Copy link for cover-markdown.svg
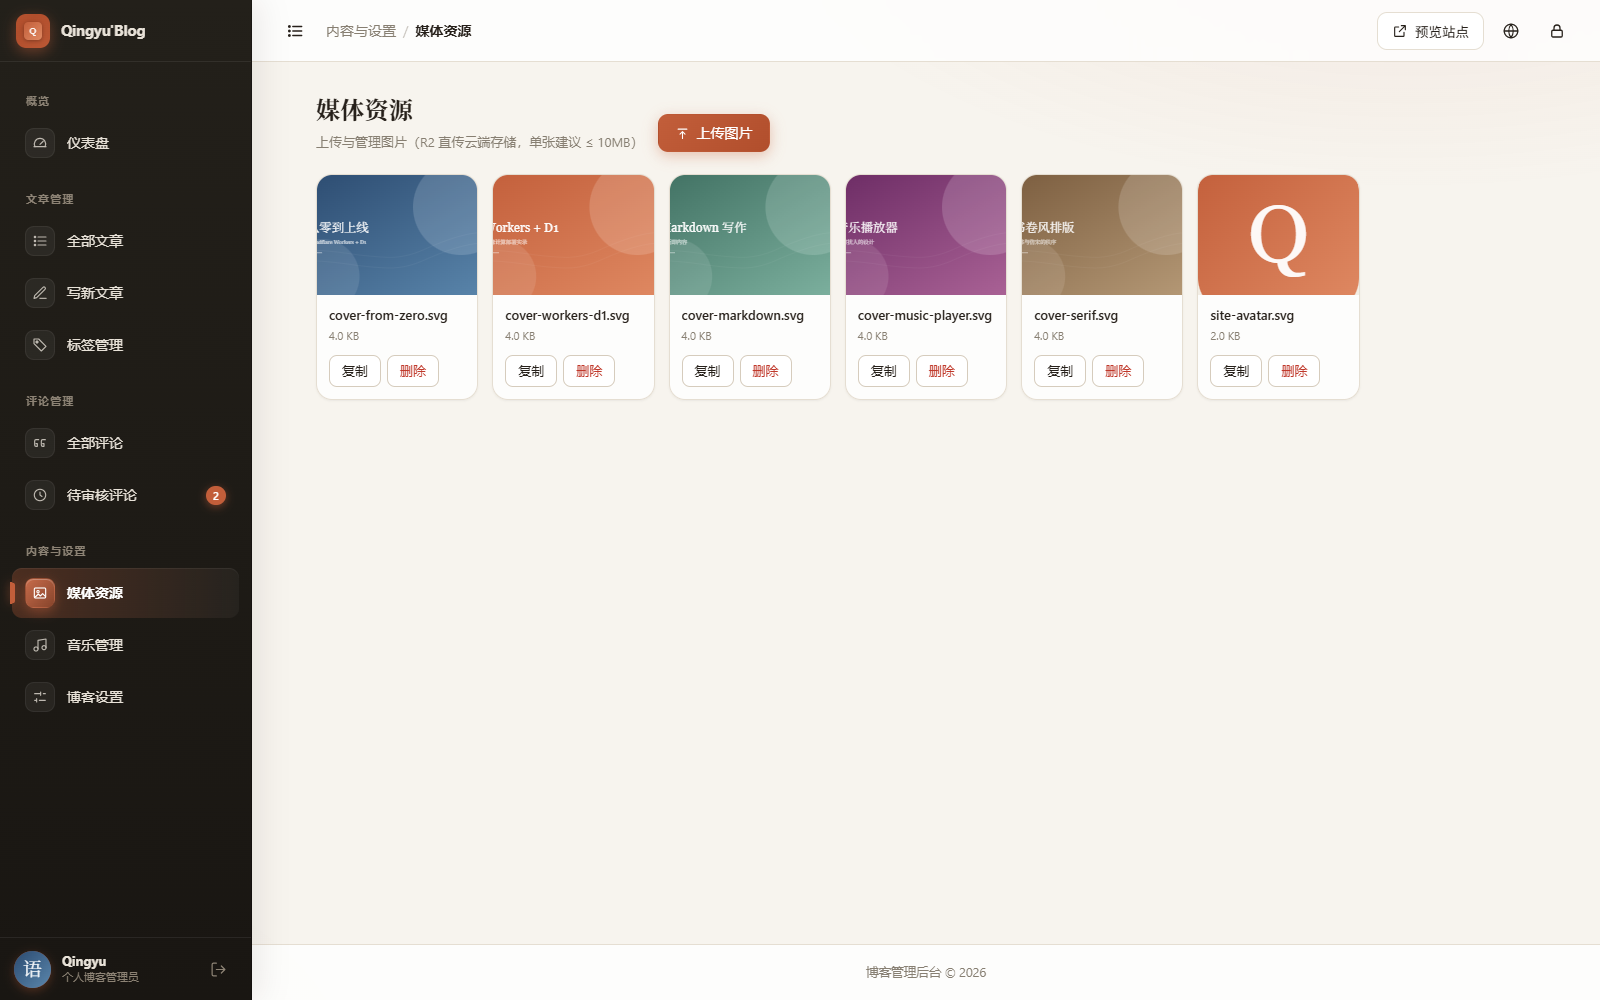Image resolution: width=1600 pixels, height=1000 pixels. (x=707, y=371)
